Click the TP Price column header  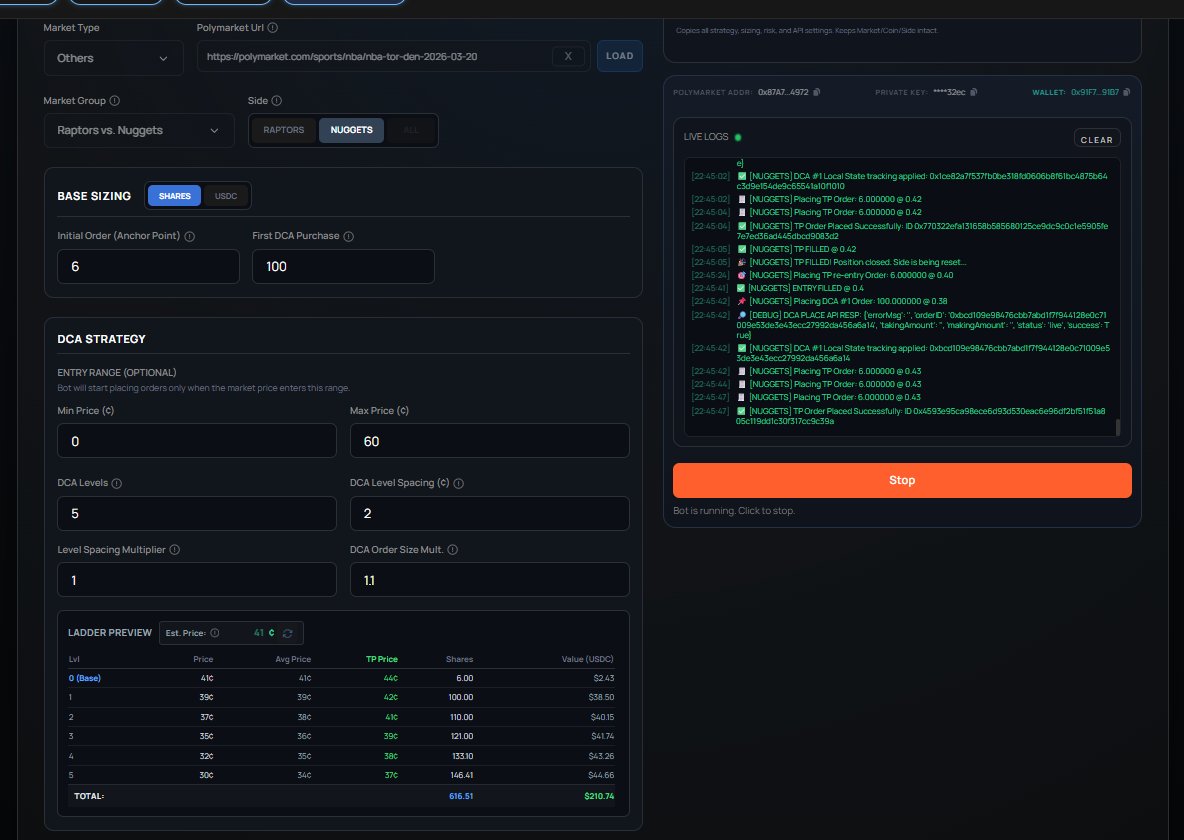pos(381,659)
